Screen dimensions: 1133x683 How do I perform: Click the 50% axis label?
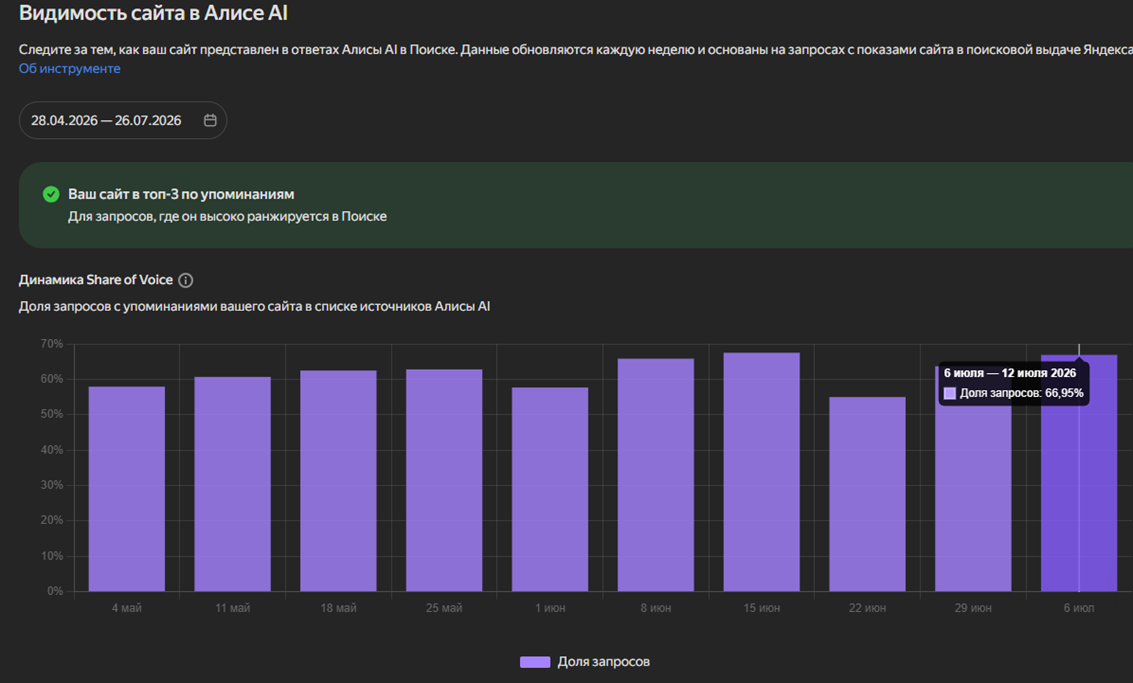[51, 414]
